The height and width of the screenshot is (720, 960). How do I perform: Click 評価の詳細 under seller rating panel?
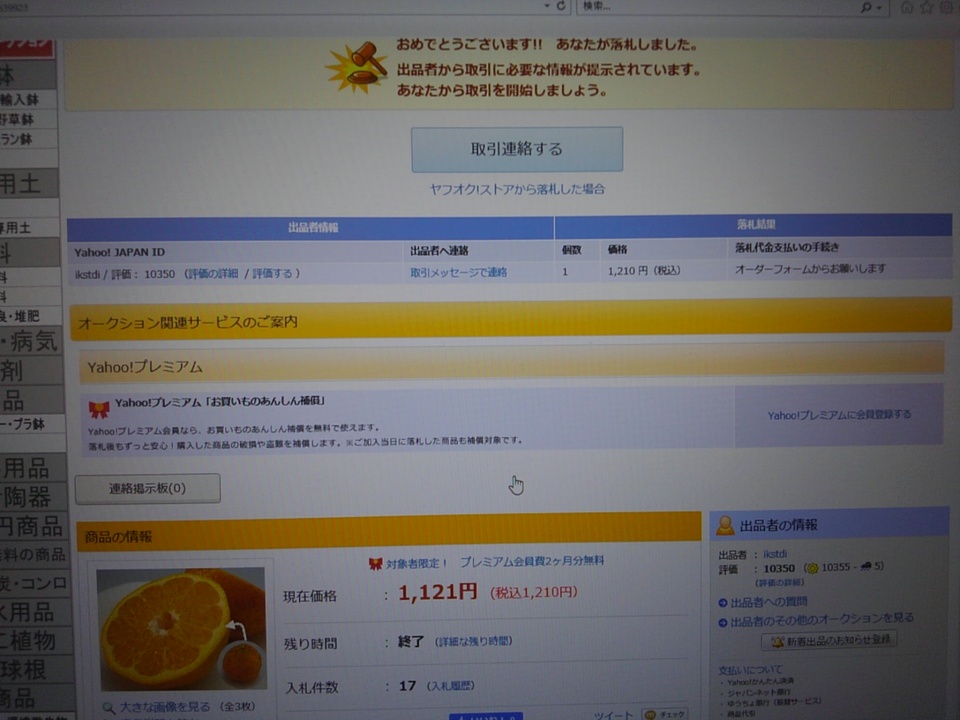click(x=779, y=583)
